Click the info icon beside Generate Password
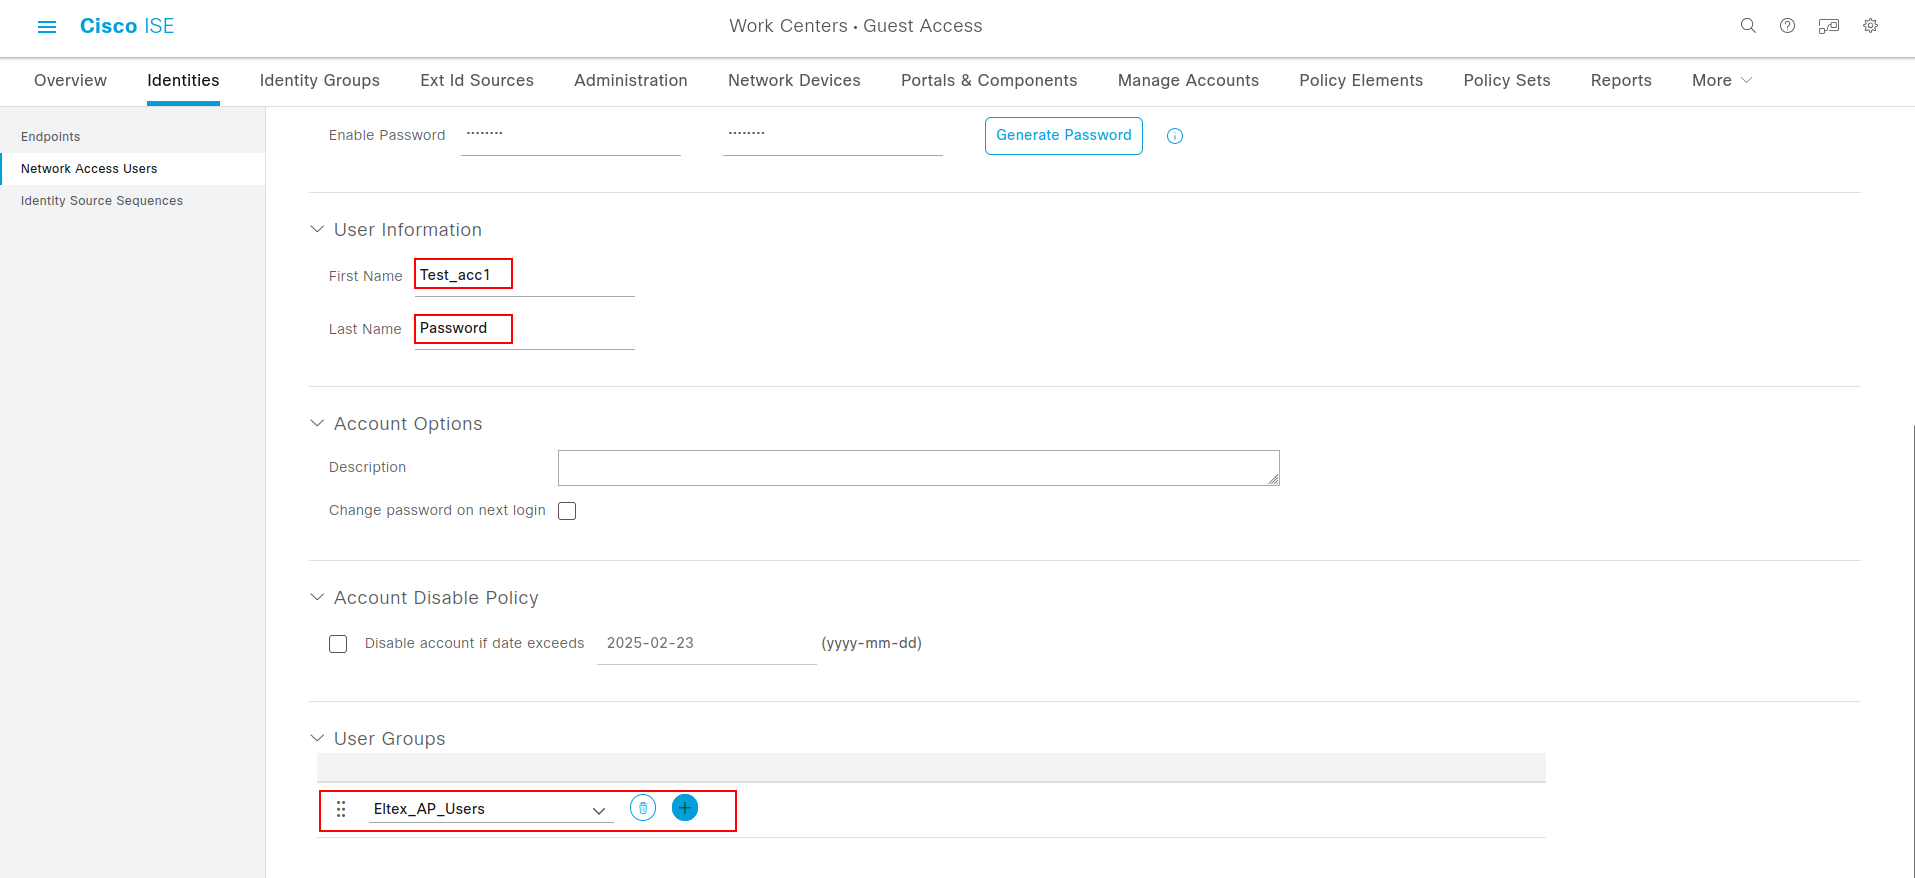This screenshot has height=878, width=1915. pyautogui.click(x=1175, y=136)
